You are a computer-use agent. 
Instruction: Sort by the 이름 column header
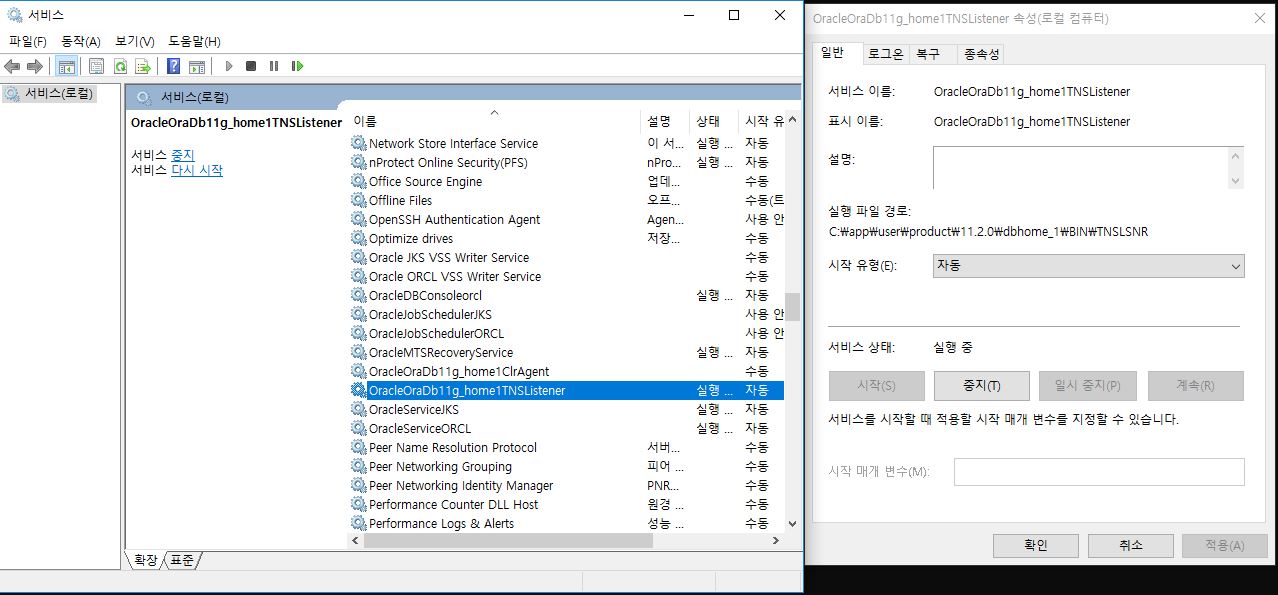click(494, 120)
